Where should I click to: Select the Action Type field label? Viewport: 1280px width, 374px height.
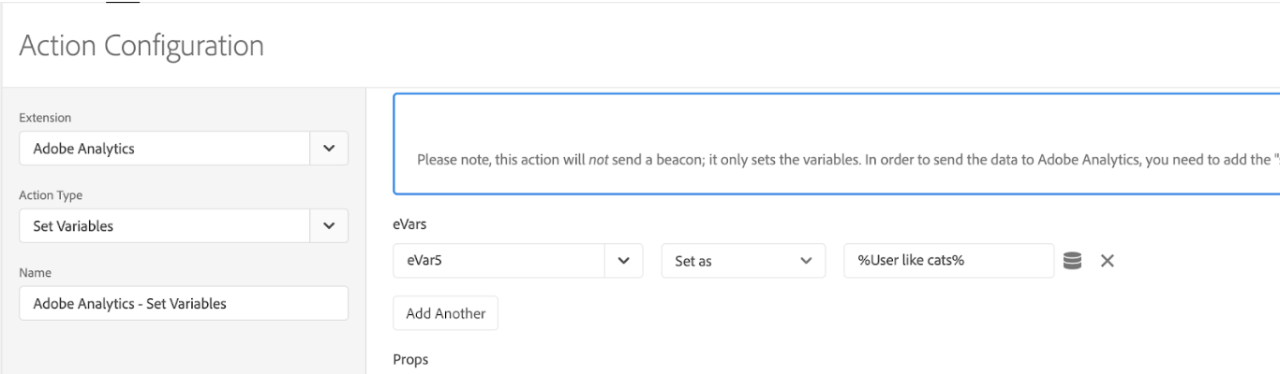coord(51,195)
